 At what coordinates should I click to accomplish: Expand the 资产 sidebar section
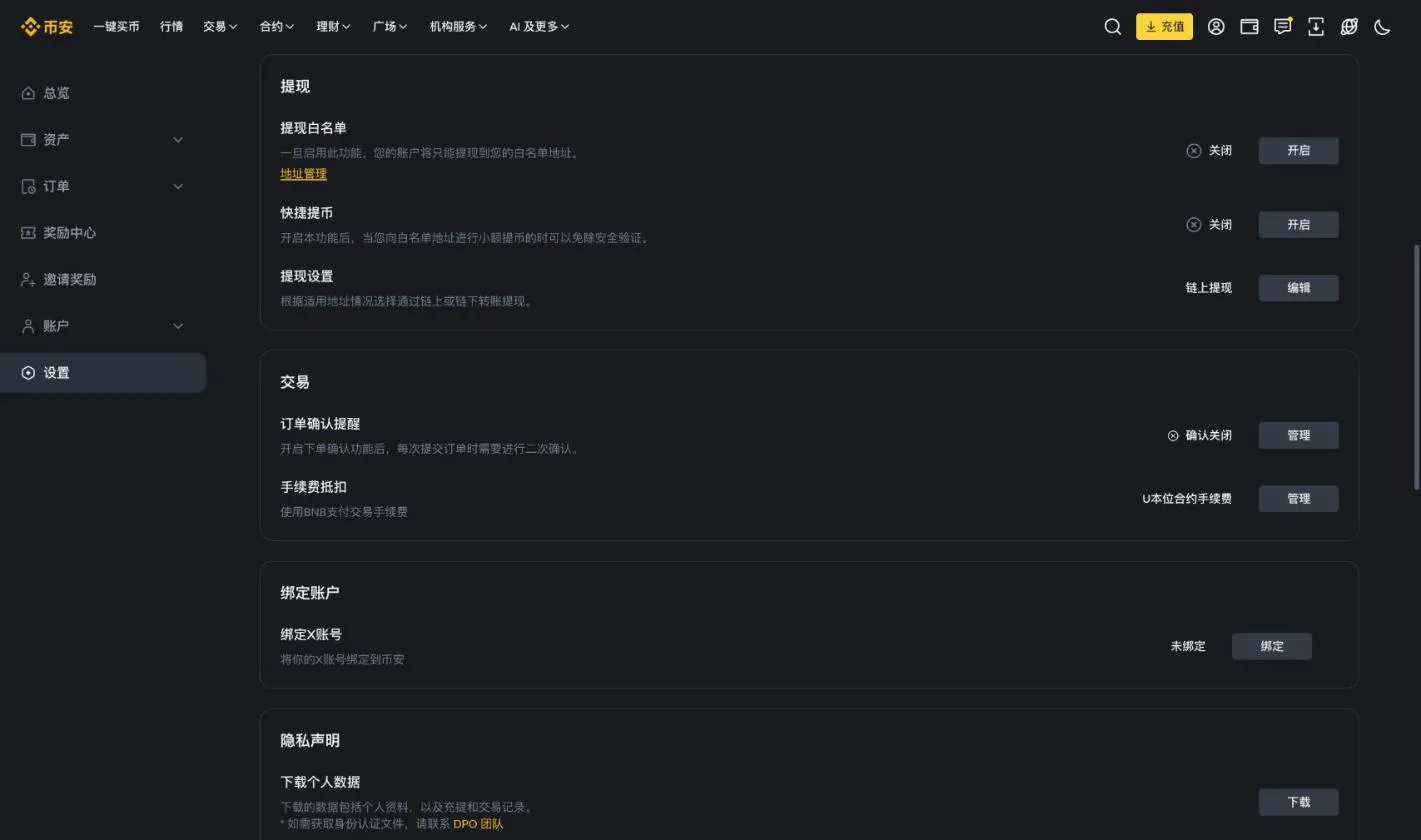tap(103, 140)
